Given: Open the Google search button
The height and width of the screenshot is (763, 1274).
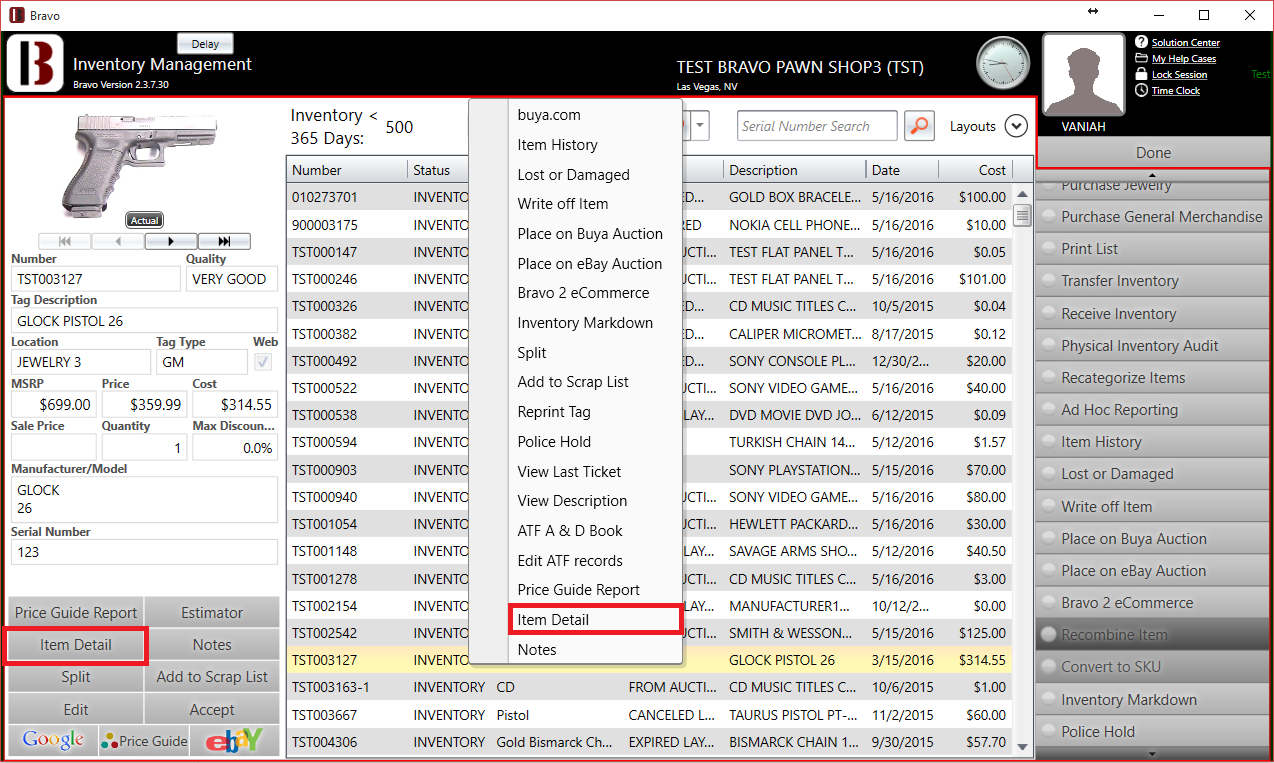Looking at the screenshot, I should pyautogui.click(x=53, y=740).
